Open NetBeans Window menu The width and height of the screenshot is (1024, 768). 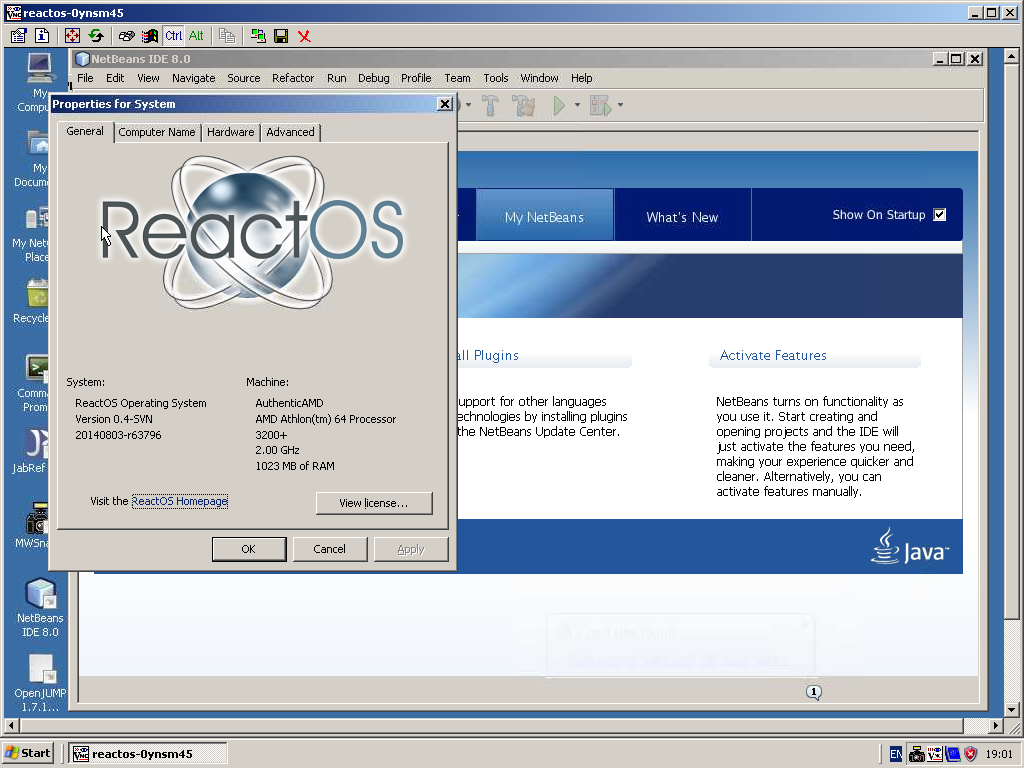click(539, 78)
